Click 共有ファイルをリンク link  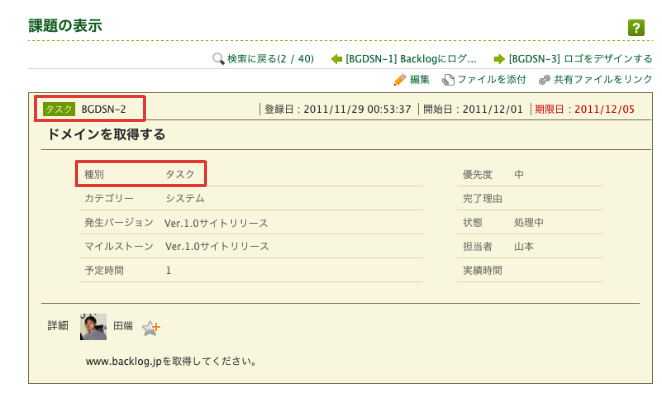point(603,79)
